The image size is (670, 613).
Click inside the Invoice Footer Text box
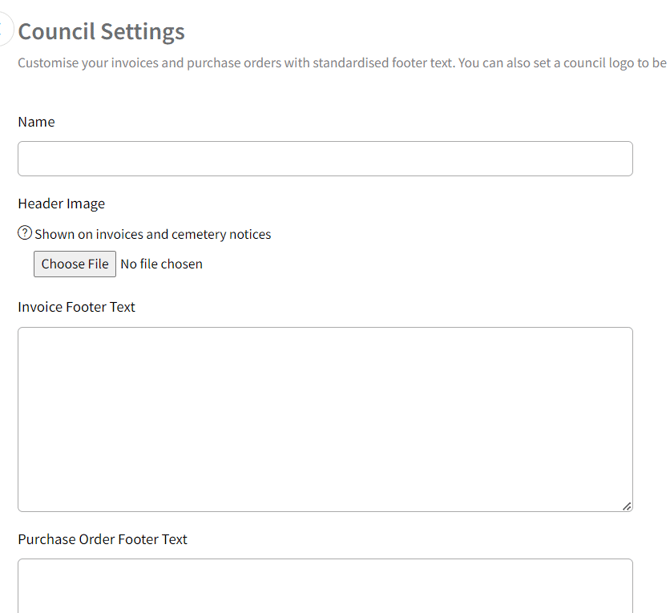[325, 419]
